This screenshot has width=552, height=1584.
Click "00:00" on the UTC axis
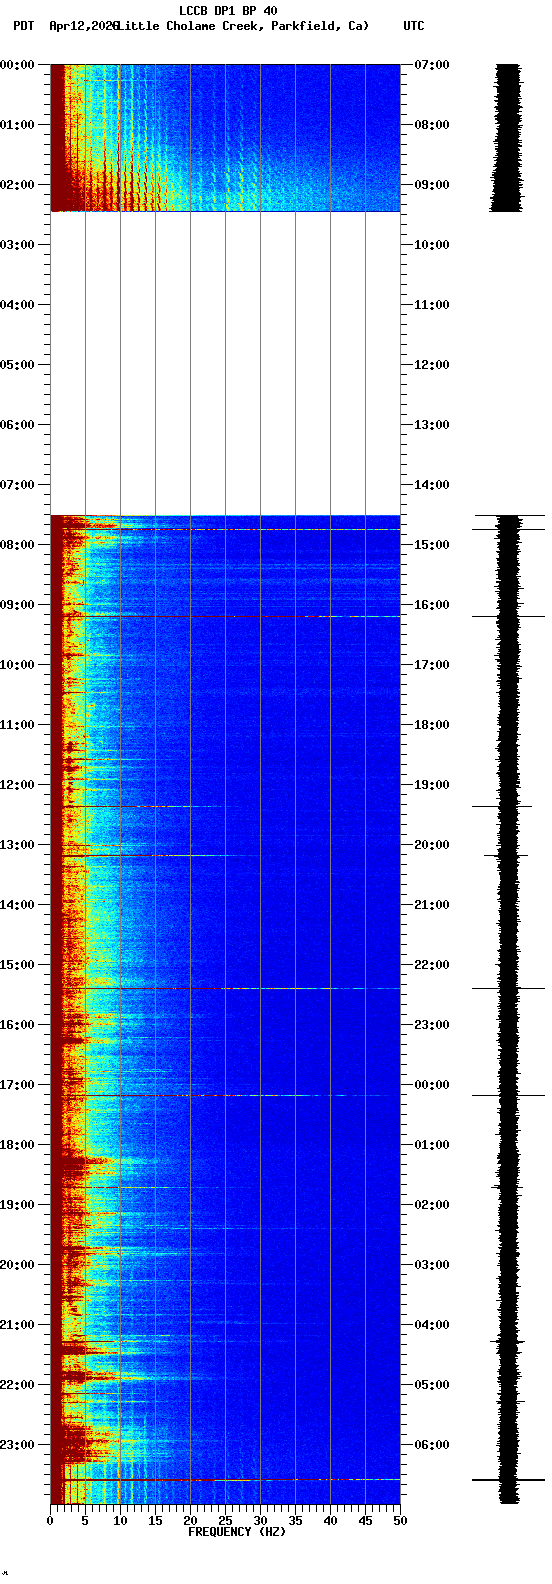(432, 1085)
